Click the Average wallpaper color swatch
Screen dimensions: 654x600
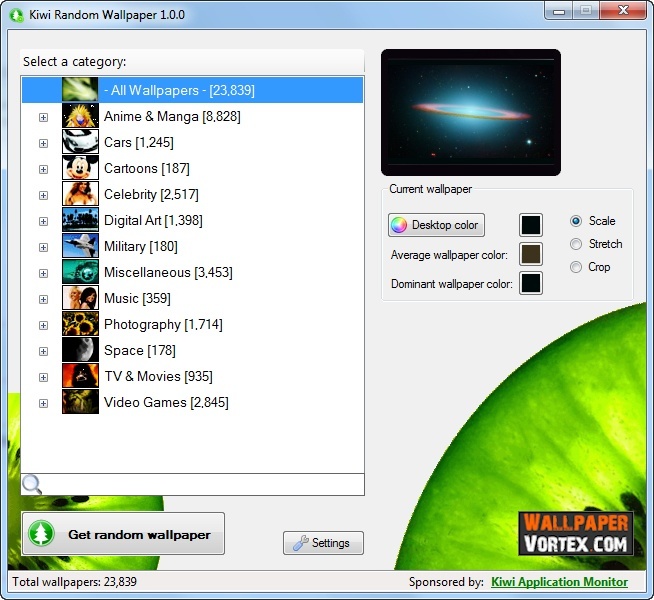[530, 254]
